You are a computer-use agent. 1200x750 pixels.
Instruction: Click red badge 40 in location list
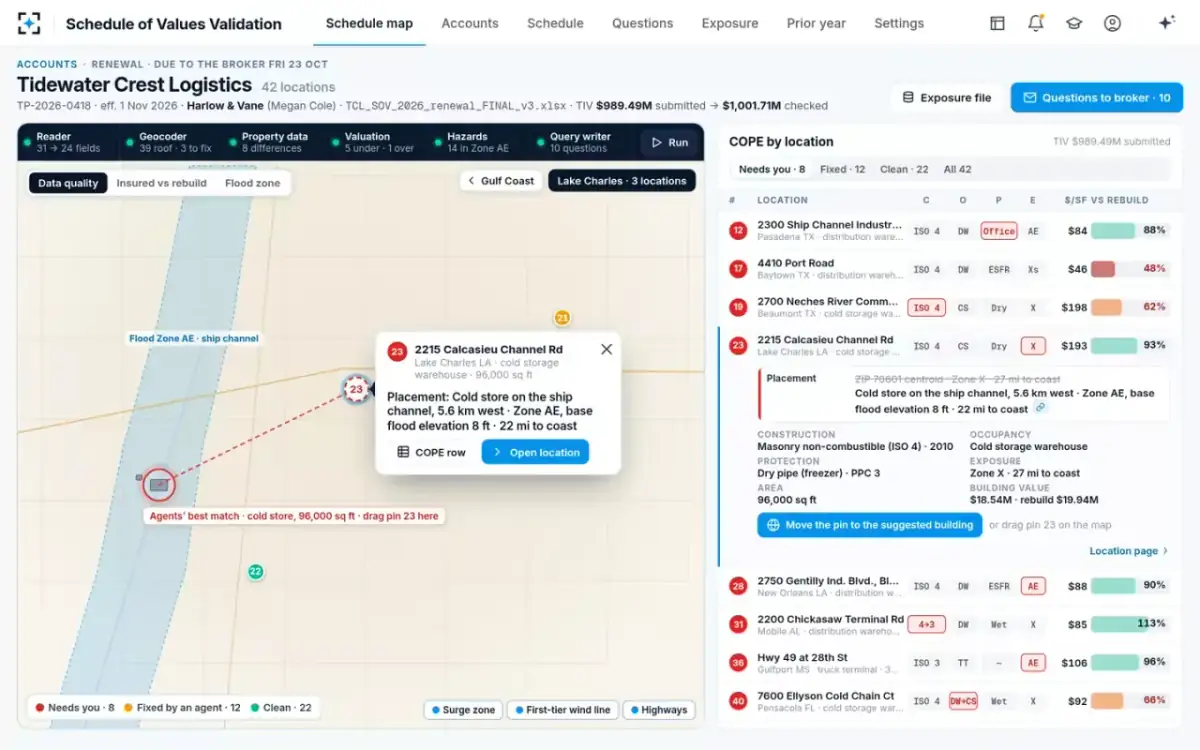738,701
